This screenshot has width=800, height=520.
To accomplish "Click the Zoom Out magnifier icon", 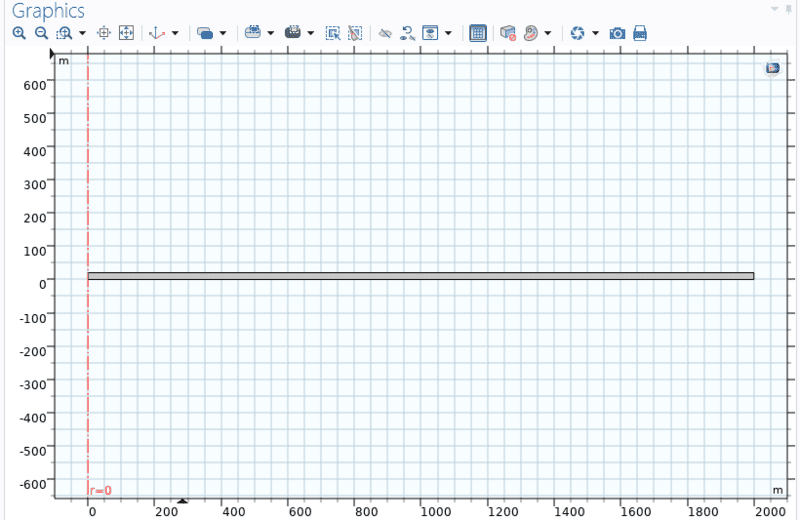I will [41, 33].
